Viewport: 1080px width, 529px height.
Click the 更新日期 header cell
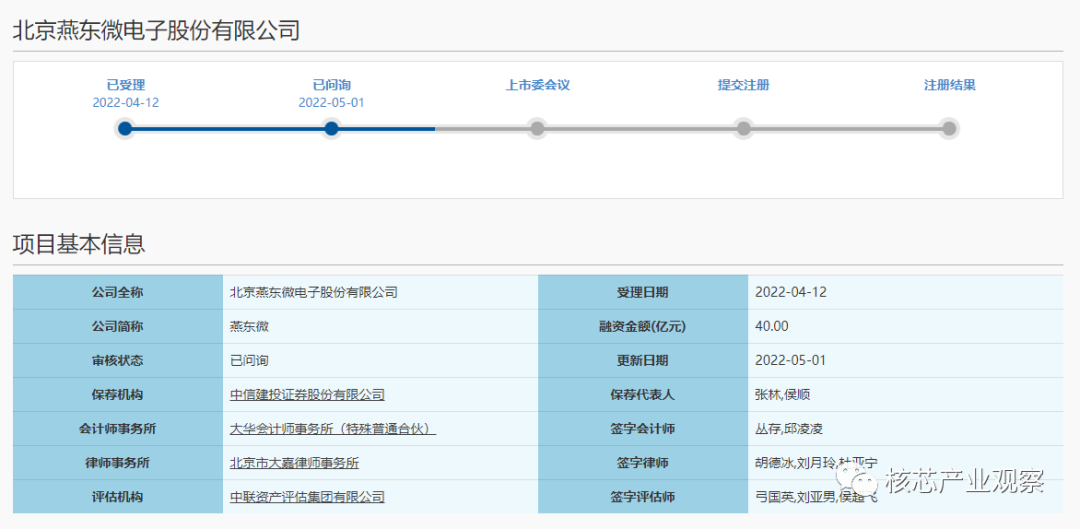coord(643,360)
